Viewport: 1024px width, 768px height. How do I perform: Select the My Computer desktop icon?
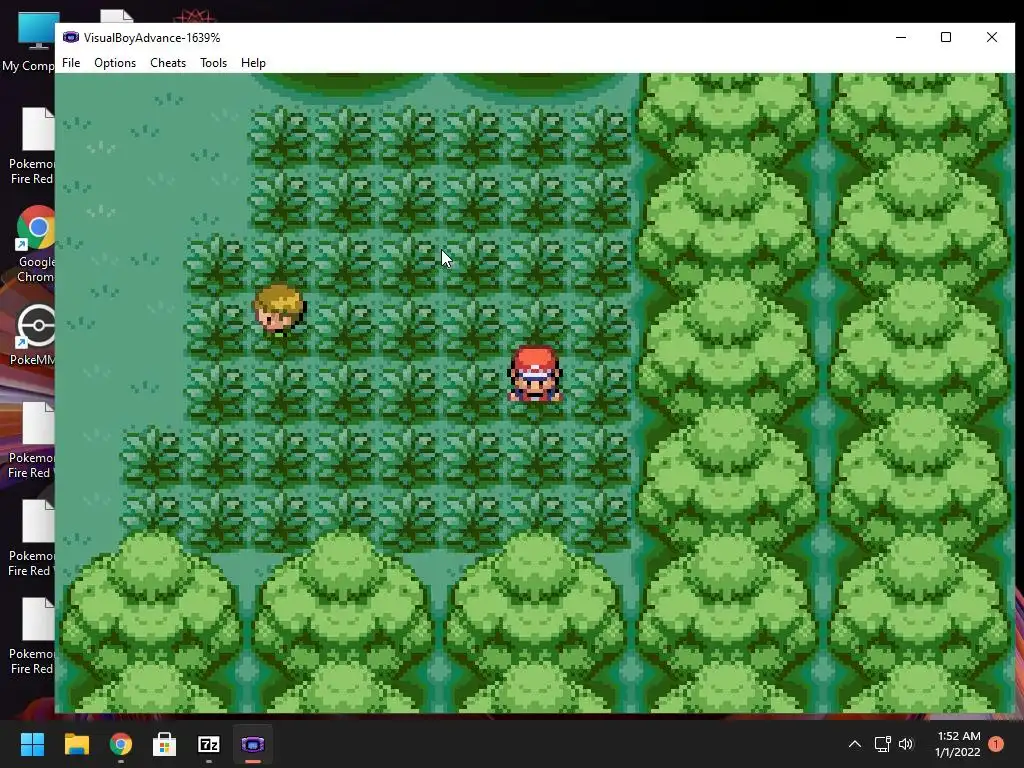click(x=29, y=42)
